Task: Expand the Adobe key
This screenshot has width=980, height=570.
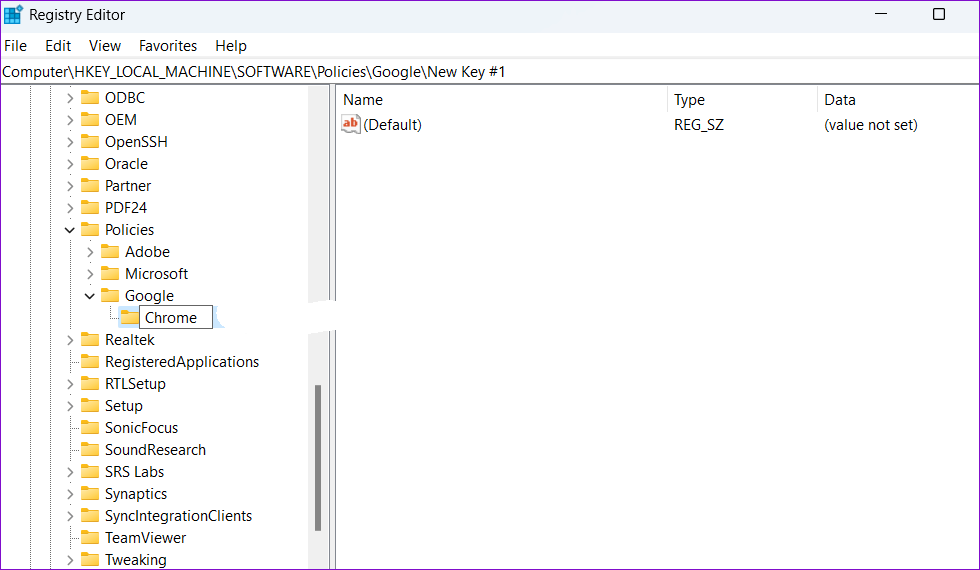Action: 90,252
